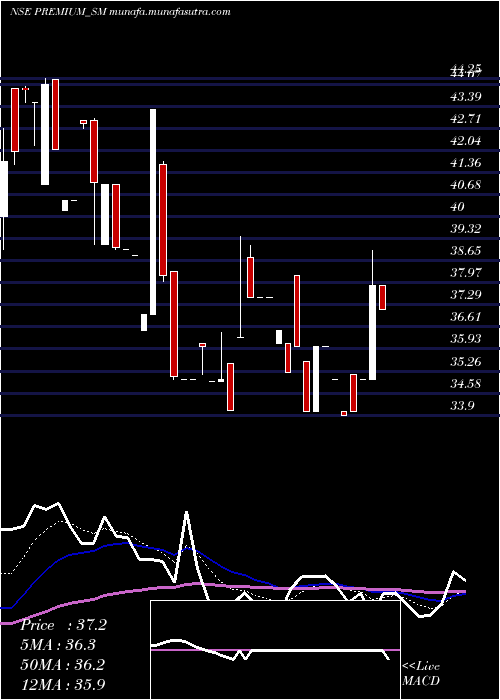Click the 40.68 price axis label

point(466,185)
